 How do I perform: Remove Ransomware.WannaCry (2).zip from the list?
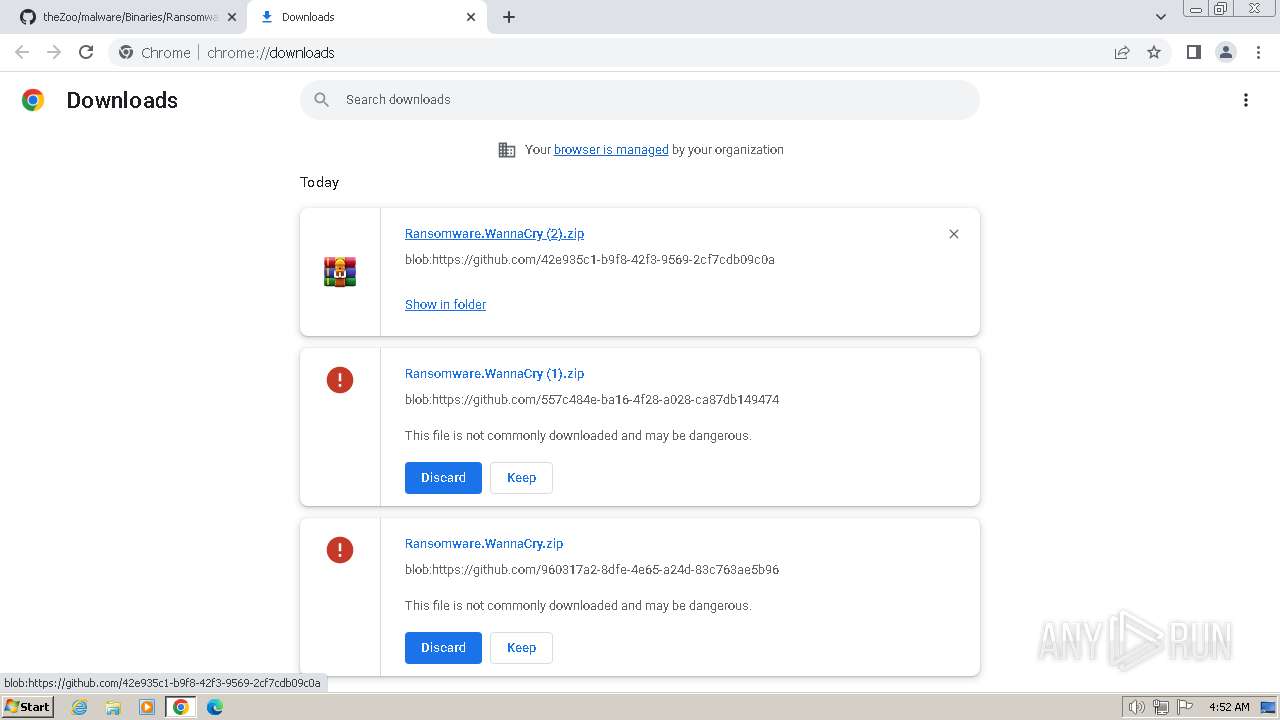click(x=953, y=234)
